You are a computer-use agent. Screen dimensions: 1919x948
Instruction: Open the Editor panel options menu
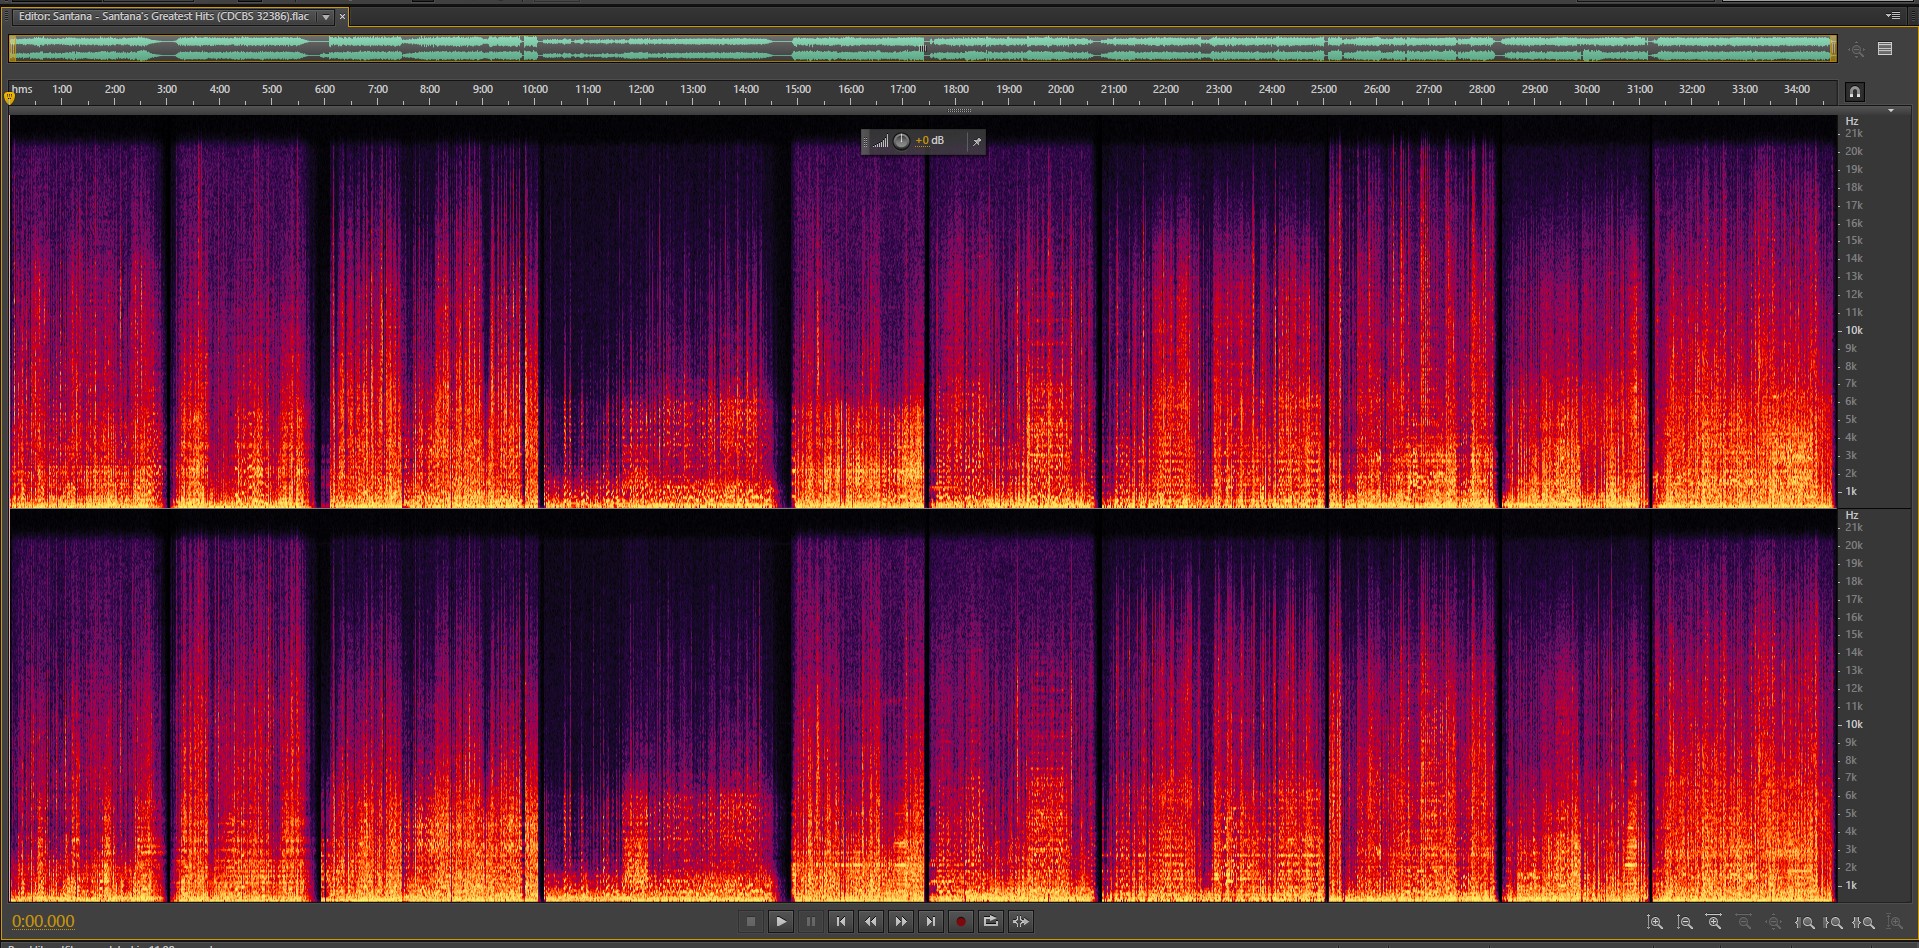1892,16
